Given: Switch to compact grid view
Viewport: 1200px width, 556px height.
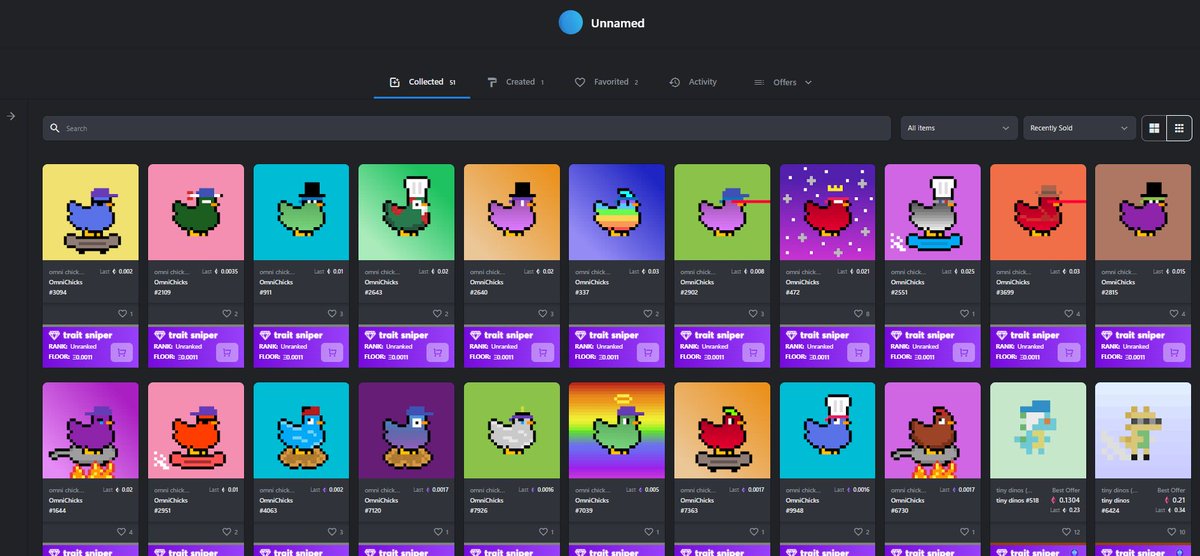Looking at the screenshot, I should (1179, 128).
